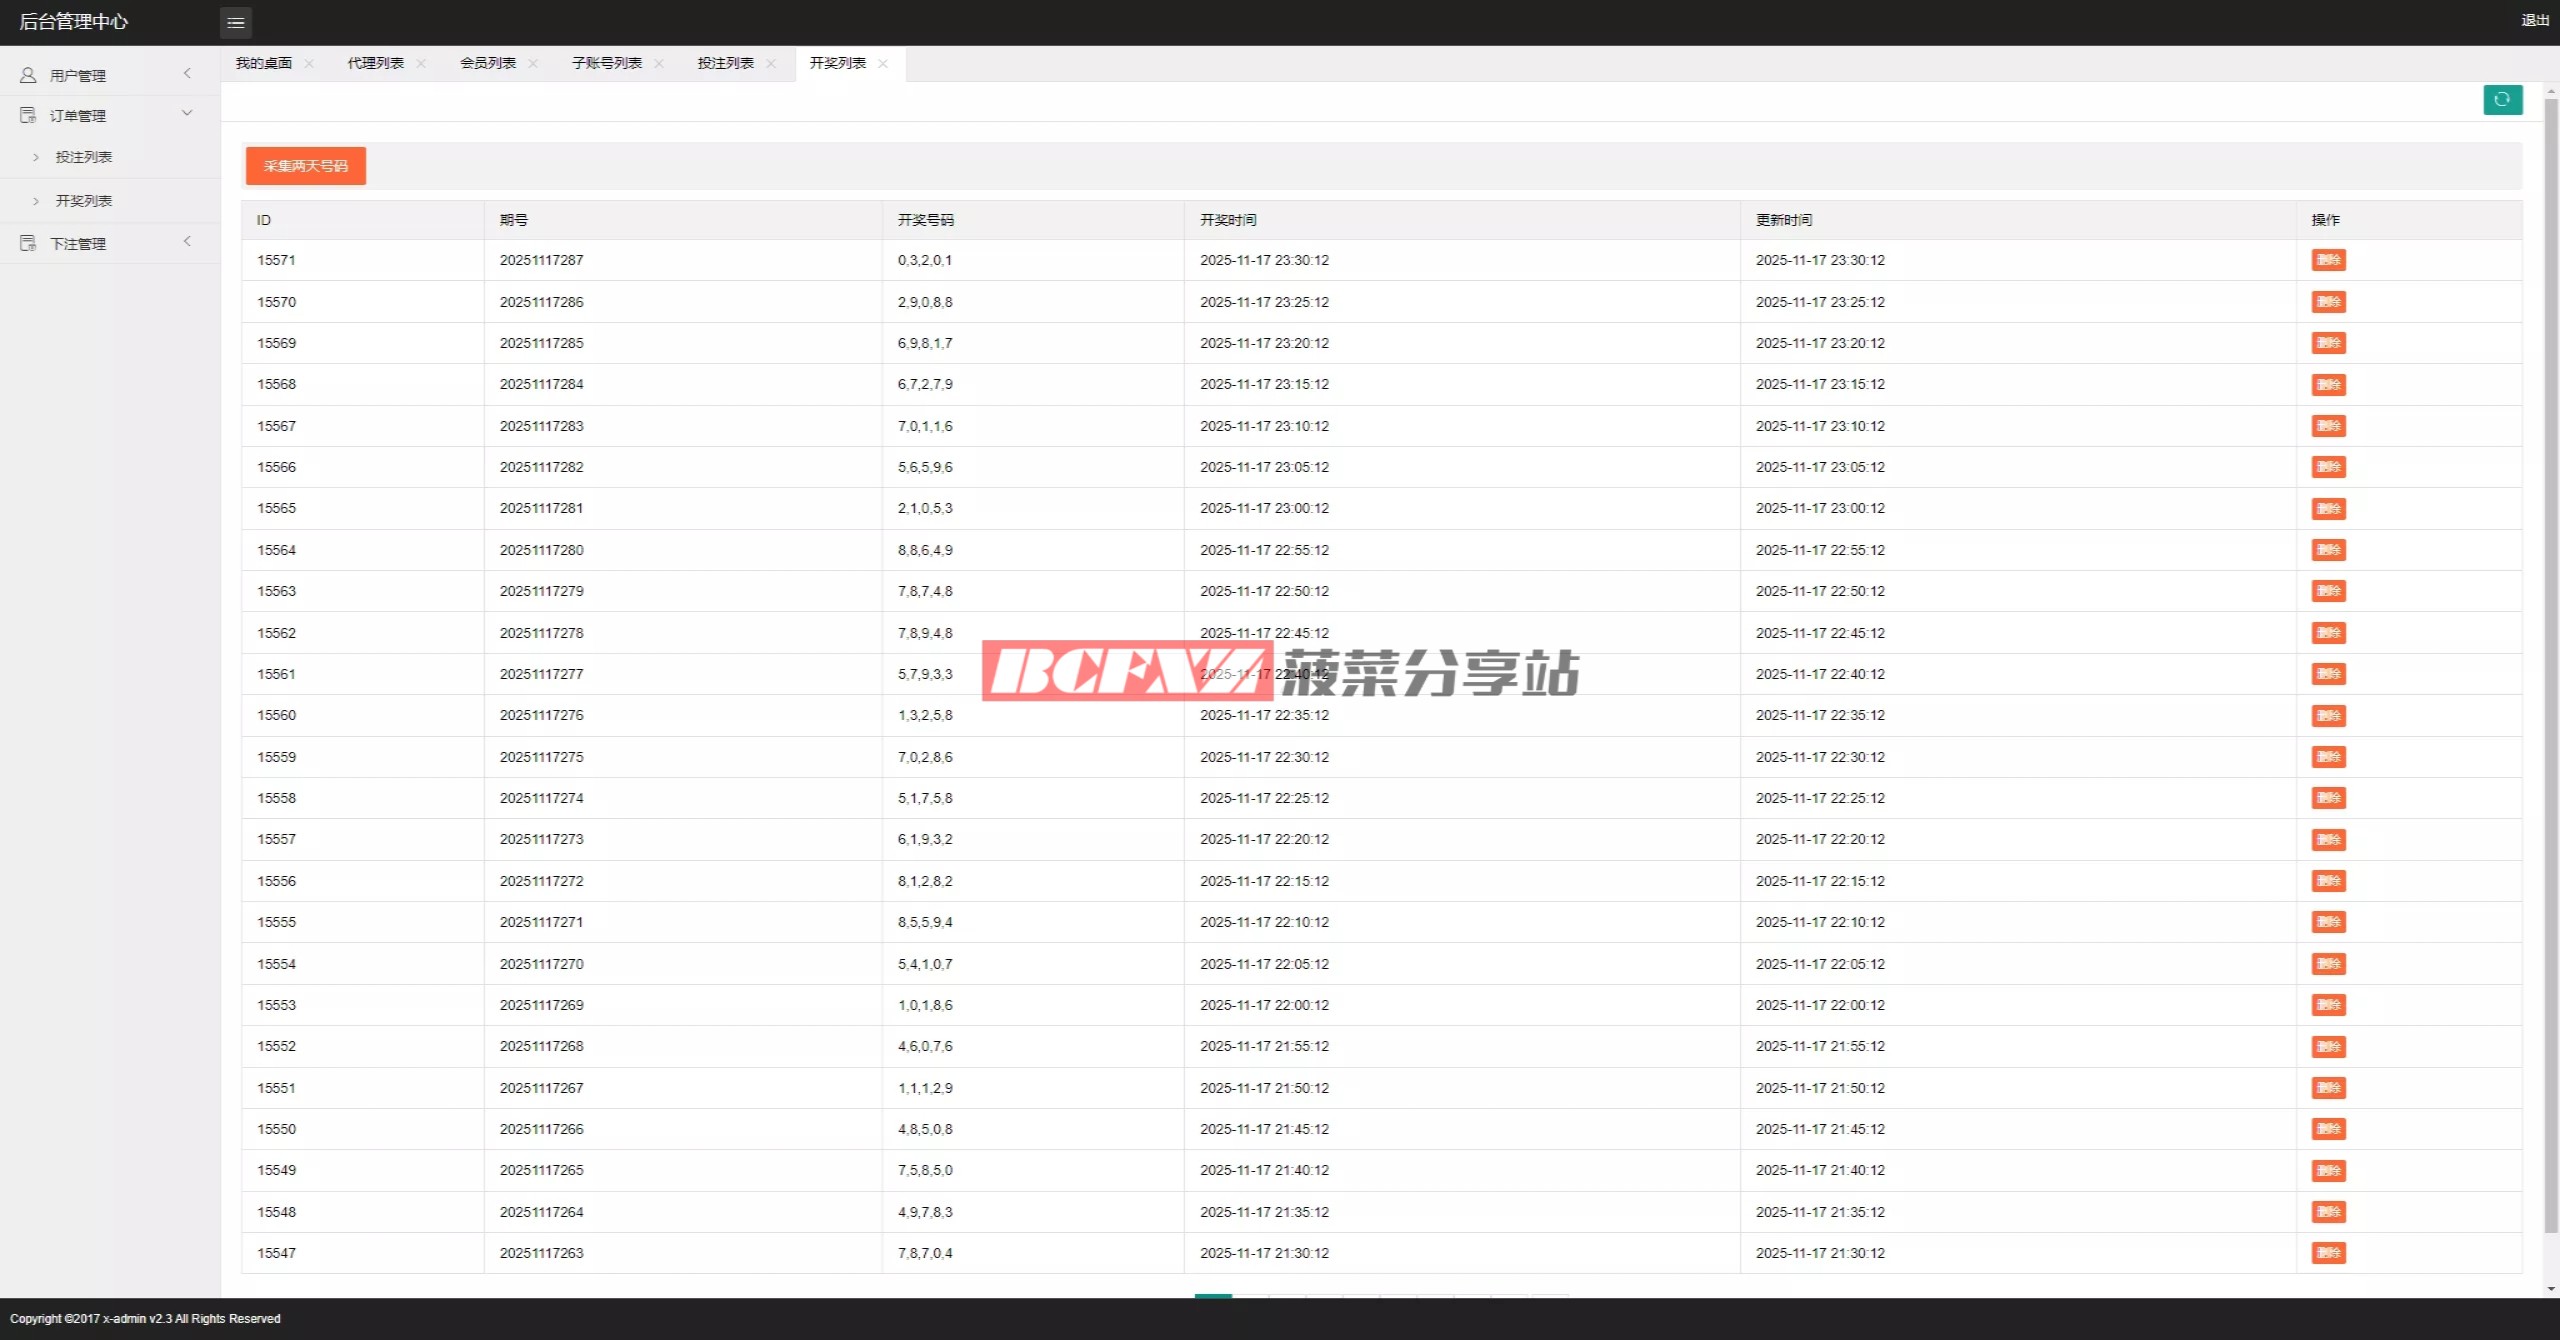
Task: Close the 开奖列表 tab with X
Action: [883, 63]
